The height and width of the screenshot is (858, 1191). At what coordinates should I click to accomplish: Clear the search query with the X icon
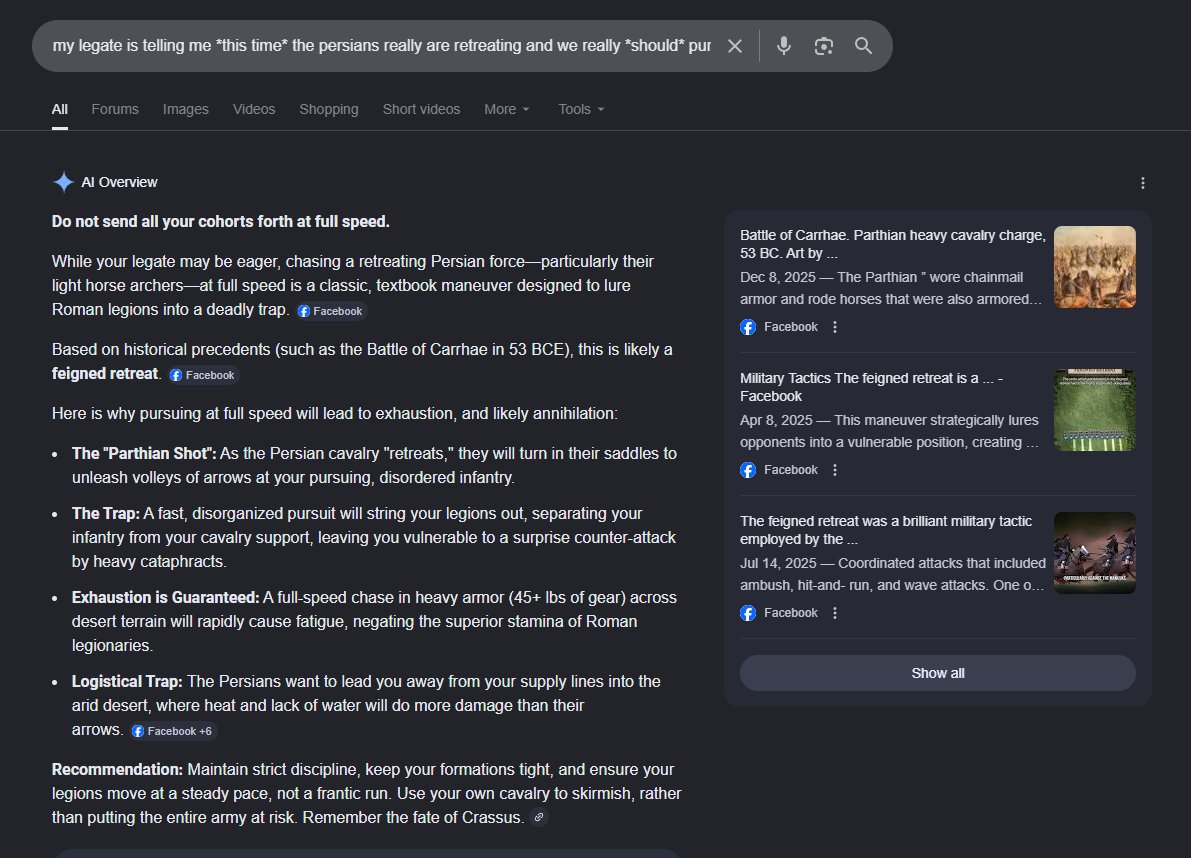coord(735,46)
